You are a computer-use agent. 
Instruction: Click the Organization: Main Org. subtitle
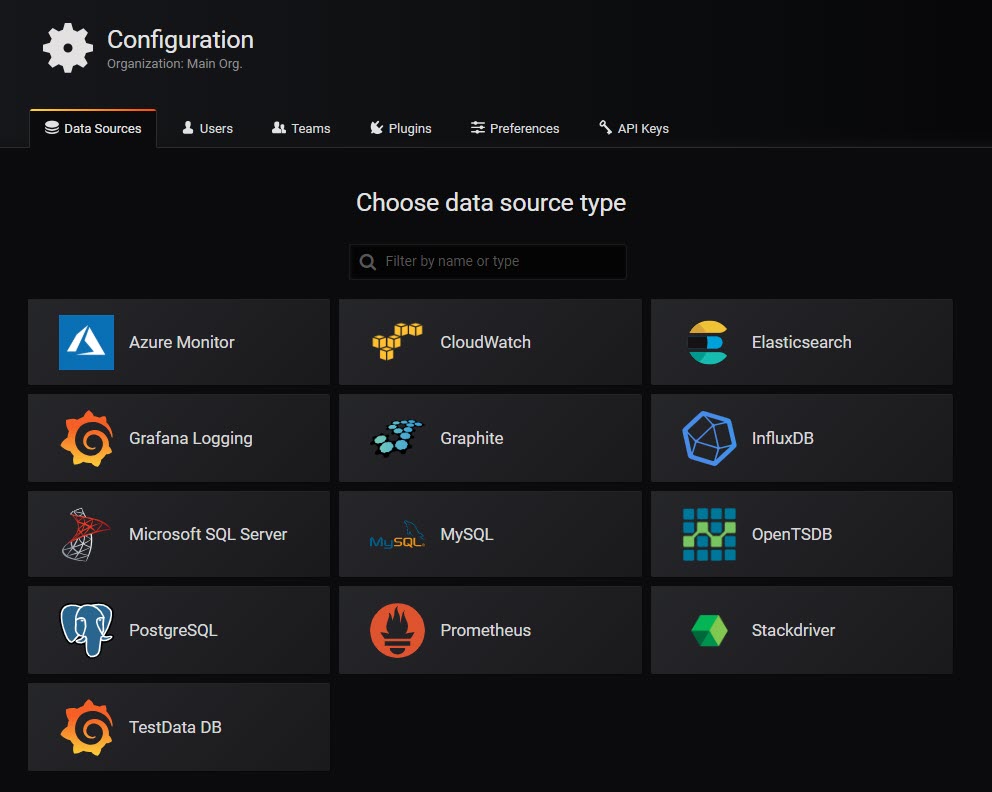175,64
